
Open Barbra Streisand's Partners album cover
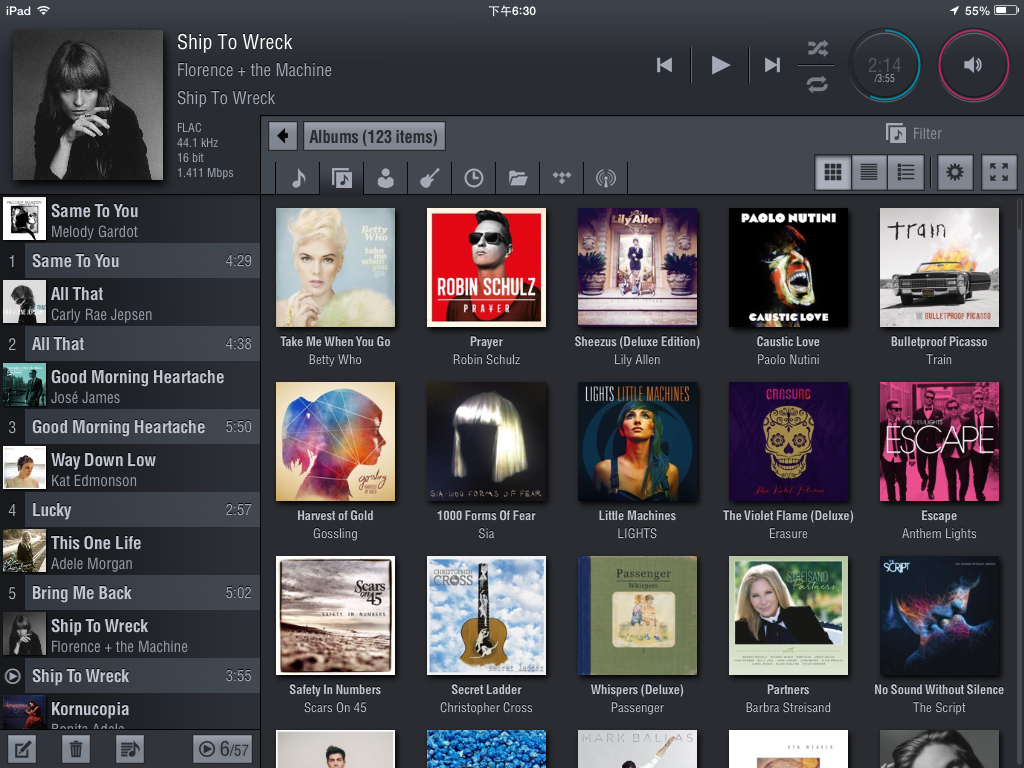(x=788, y=615)
